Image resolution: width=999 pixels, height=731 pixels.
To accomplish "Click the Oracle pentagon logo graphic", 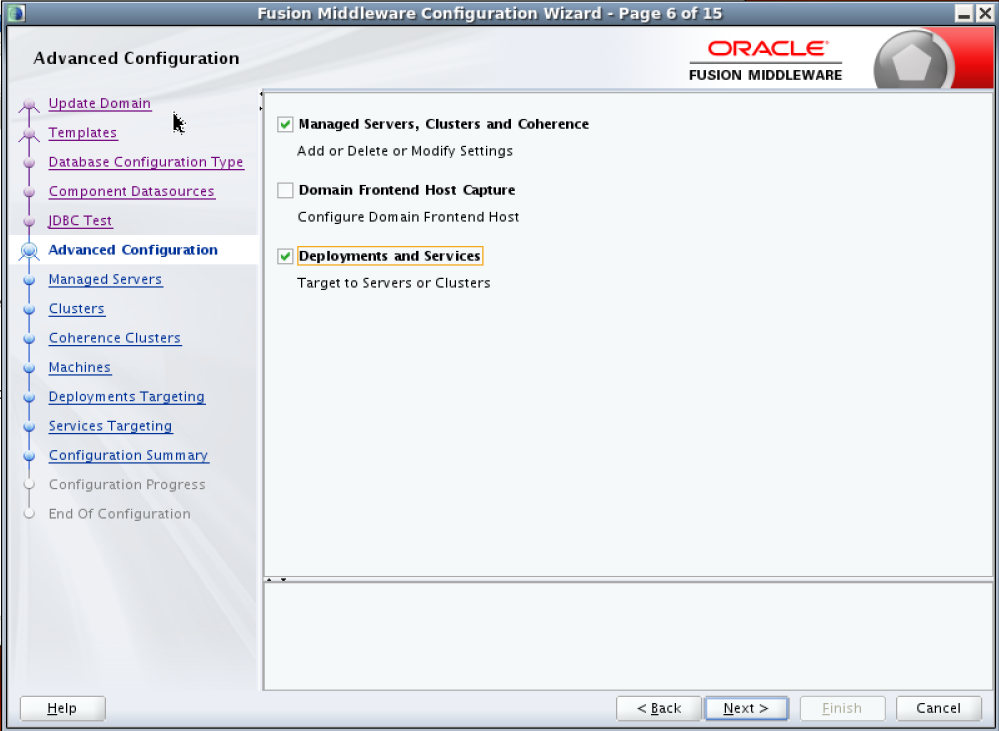I will point(913,61).
